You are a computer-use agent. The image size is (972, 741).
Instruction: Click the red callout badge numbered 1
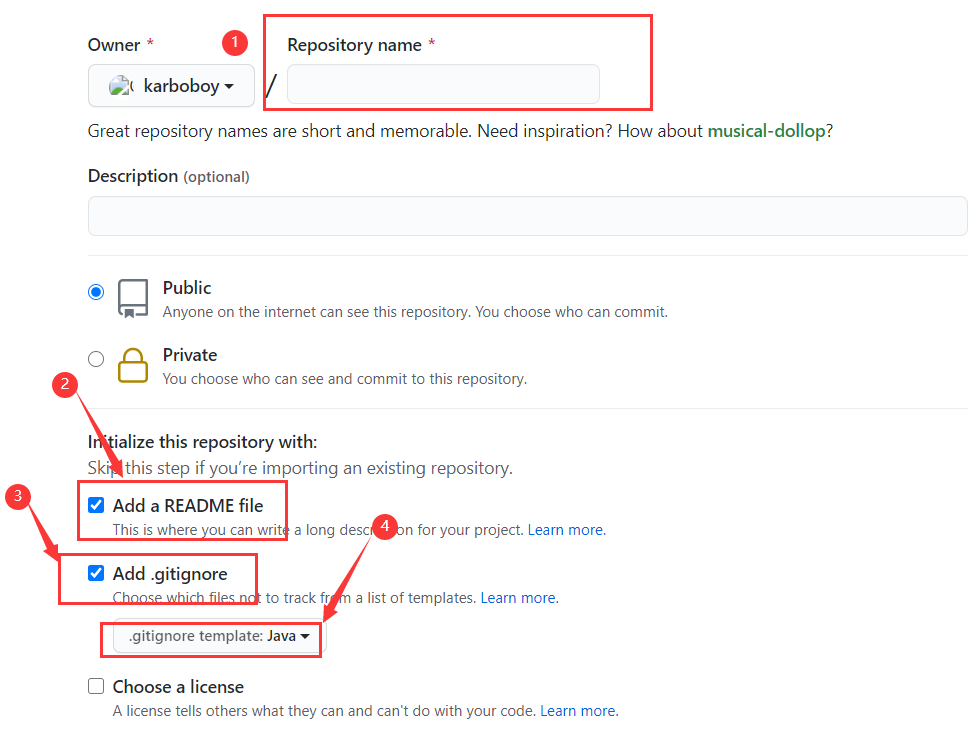(x=234, y=43)
